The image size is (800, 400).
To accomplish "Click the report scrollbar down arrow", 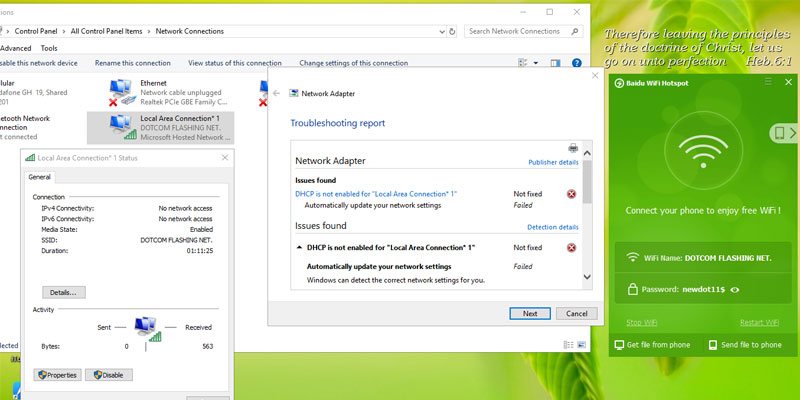I will point(587,277).
